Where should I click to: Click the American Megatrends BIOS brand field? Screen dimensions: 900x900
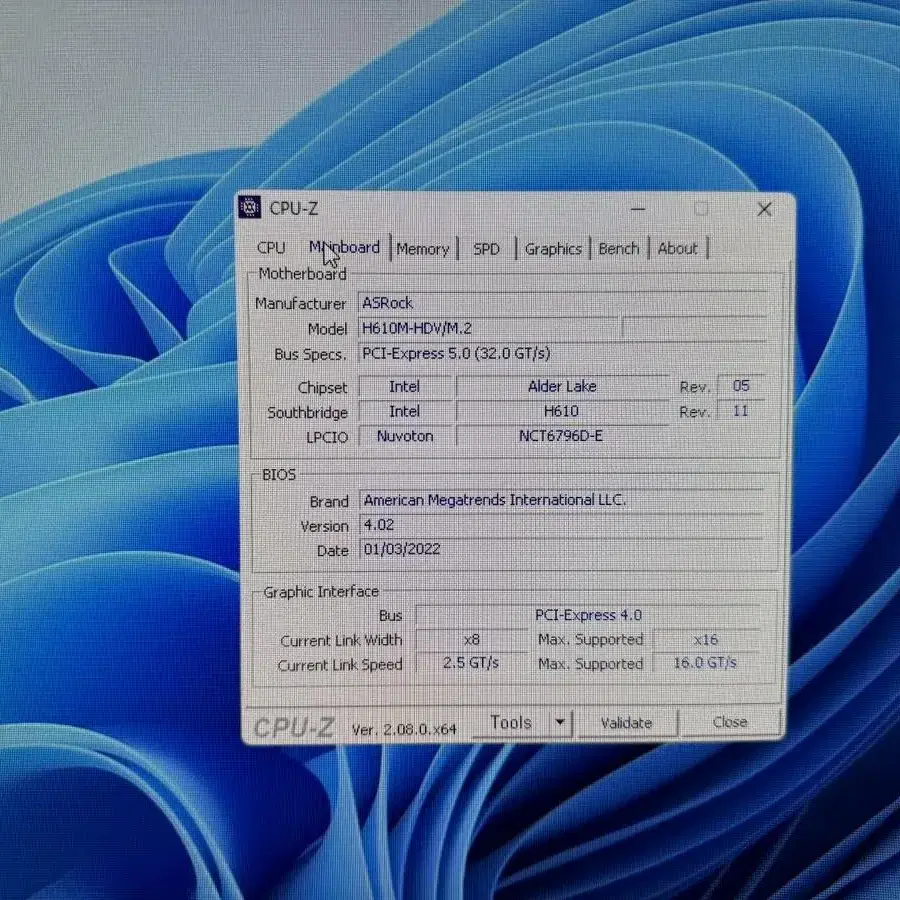tap(562, 500)
